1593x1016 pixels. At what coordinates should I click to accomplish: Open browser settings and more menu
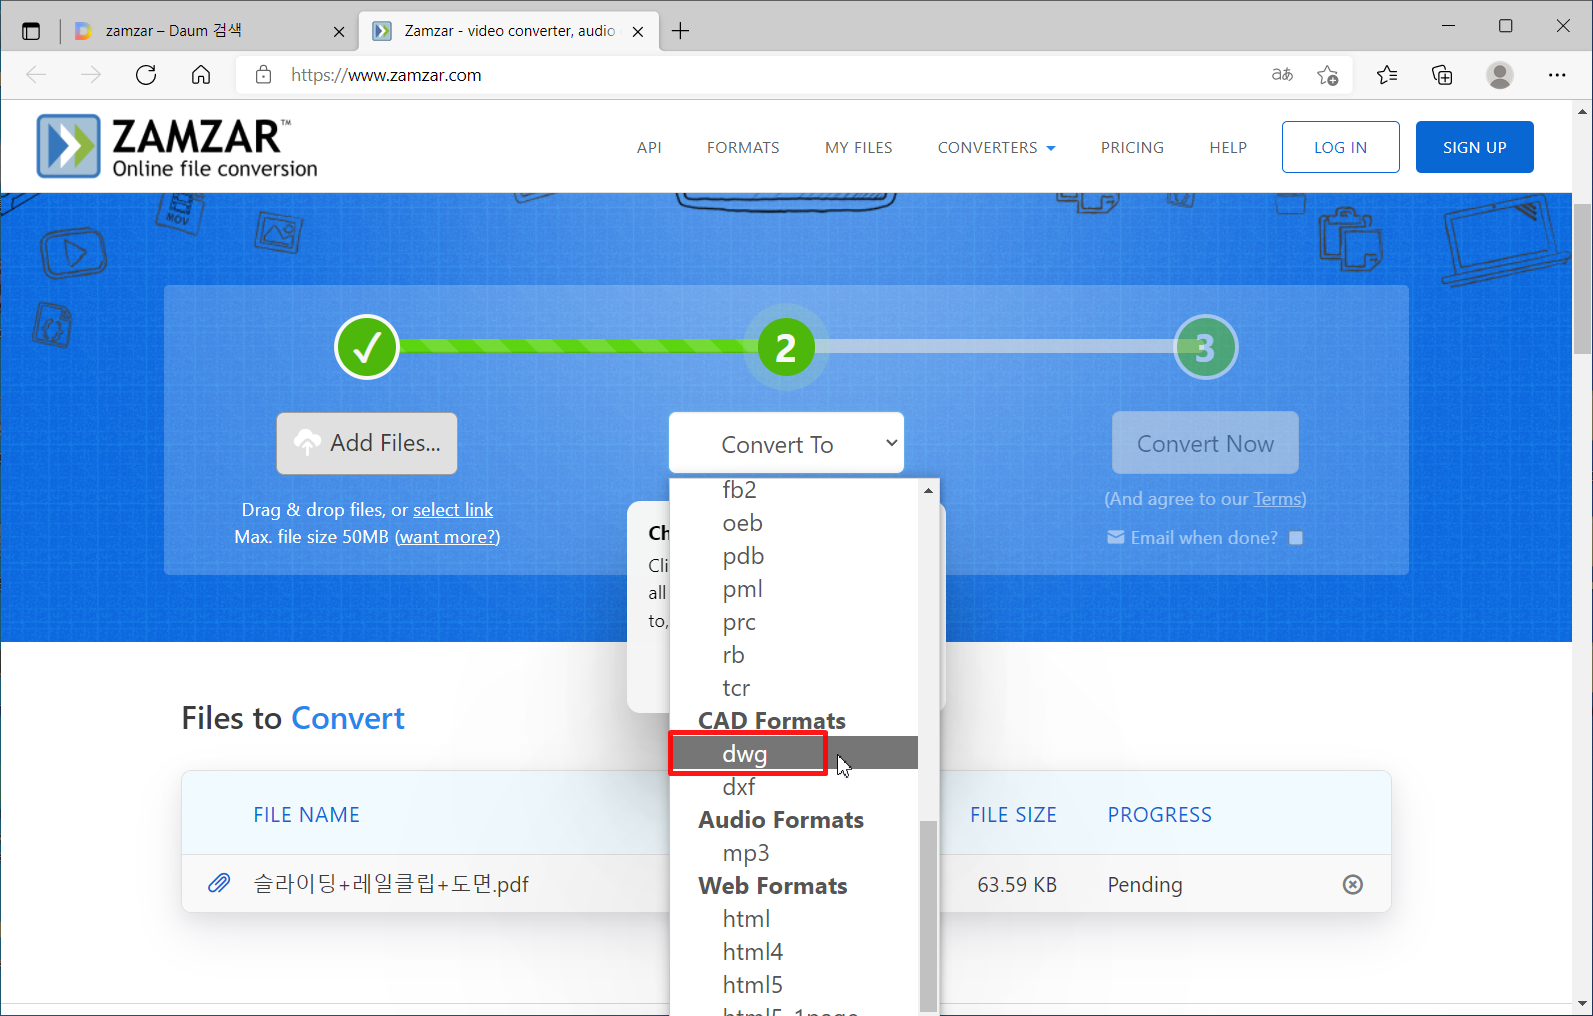tap(1557, 75)
